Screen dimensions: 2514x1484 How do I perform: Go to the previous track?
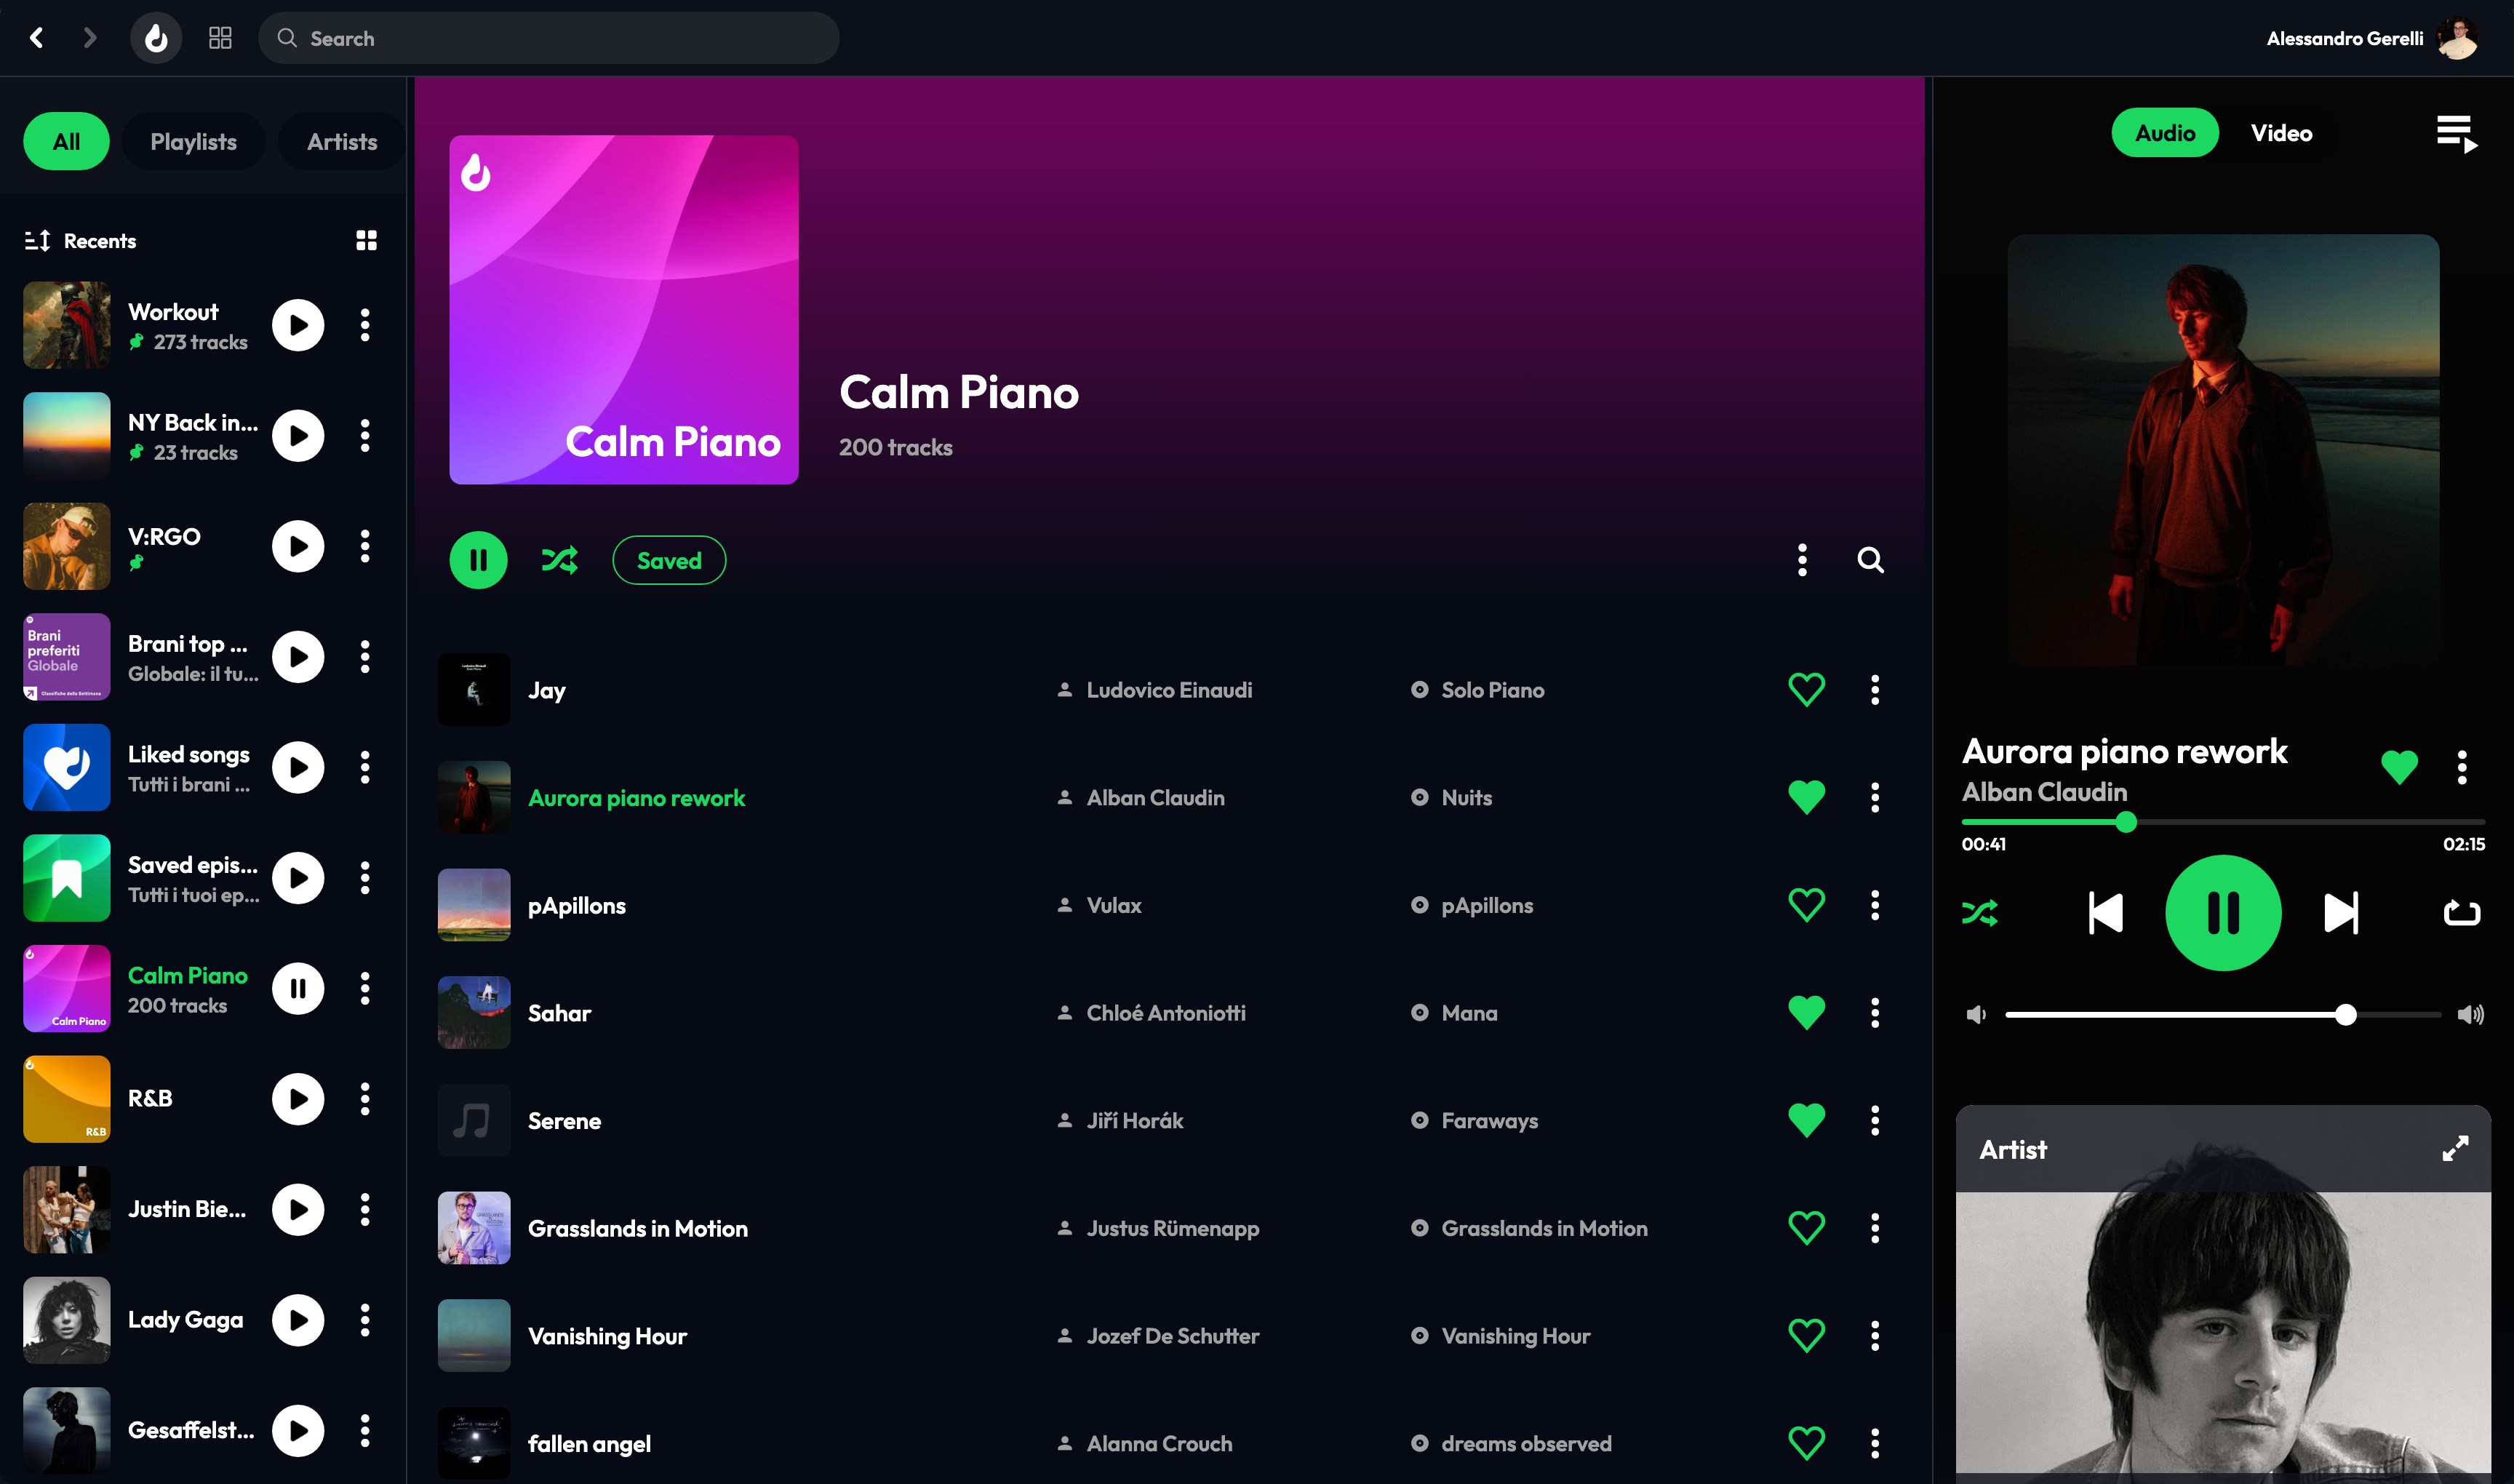pos(2106,913)
